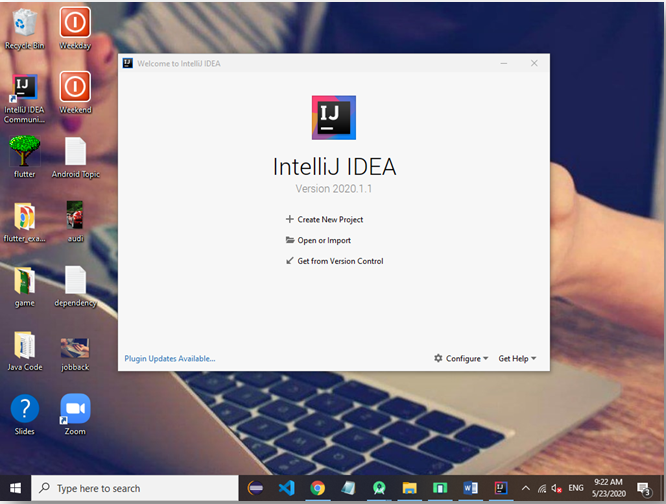This screenshot has height=504, width=666.
Task: Open File Explorer from the taskbar
Action: click(409, 488)
